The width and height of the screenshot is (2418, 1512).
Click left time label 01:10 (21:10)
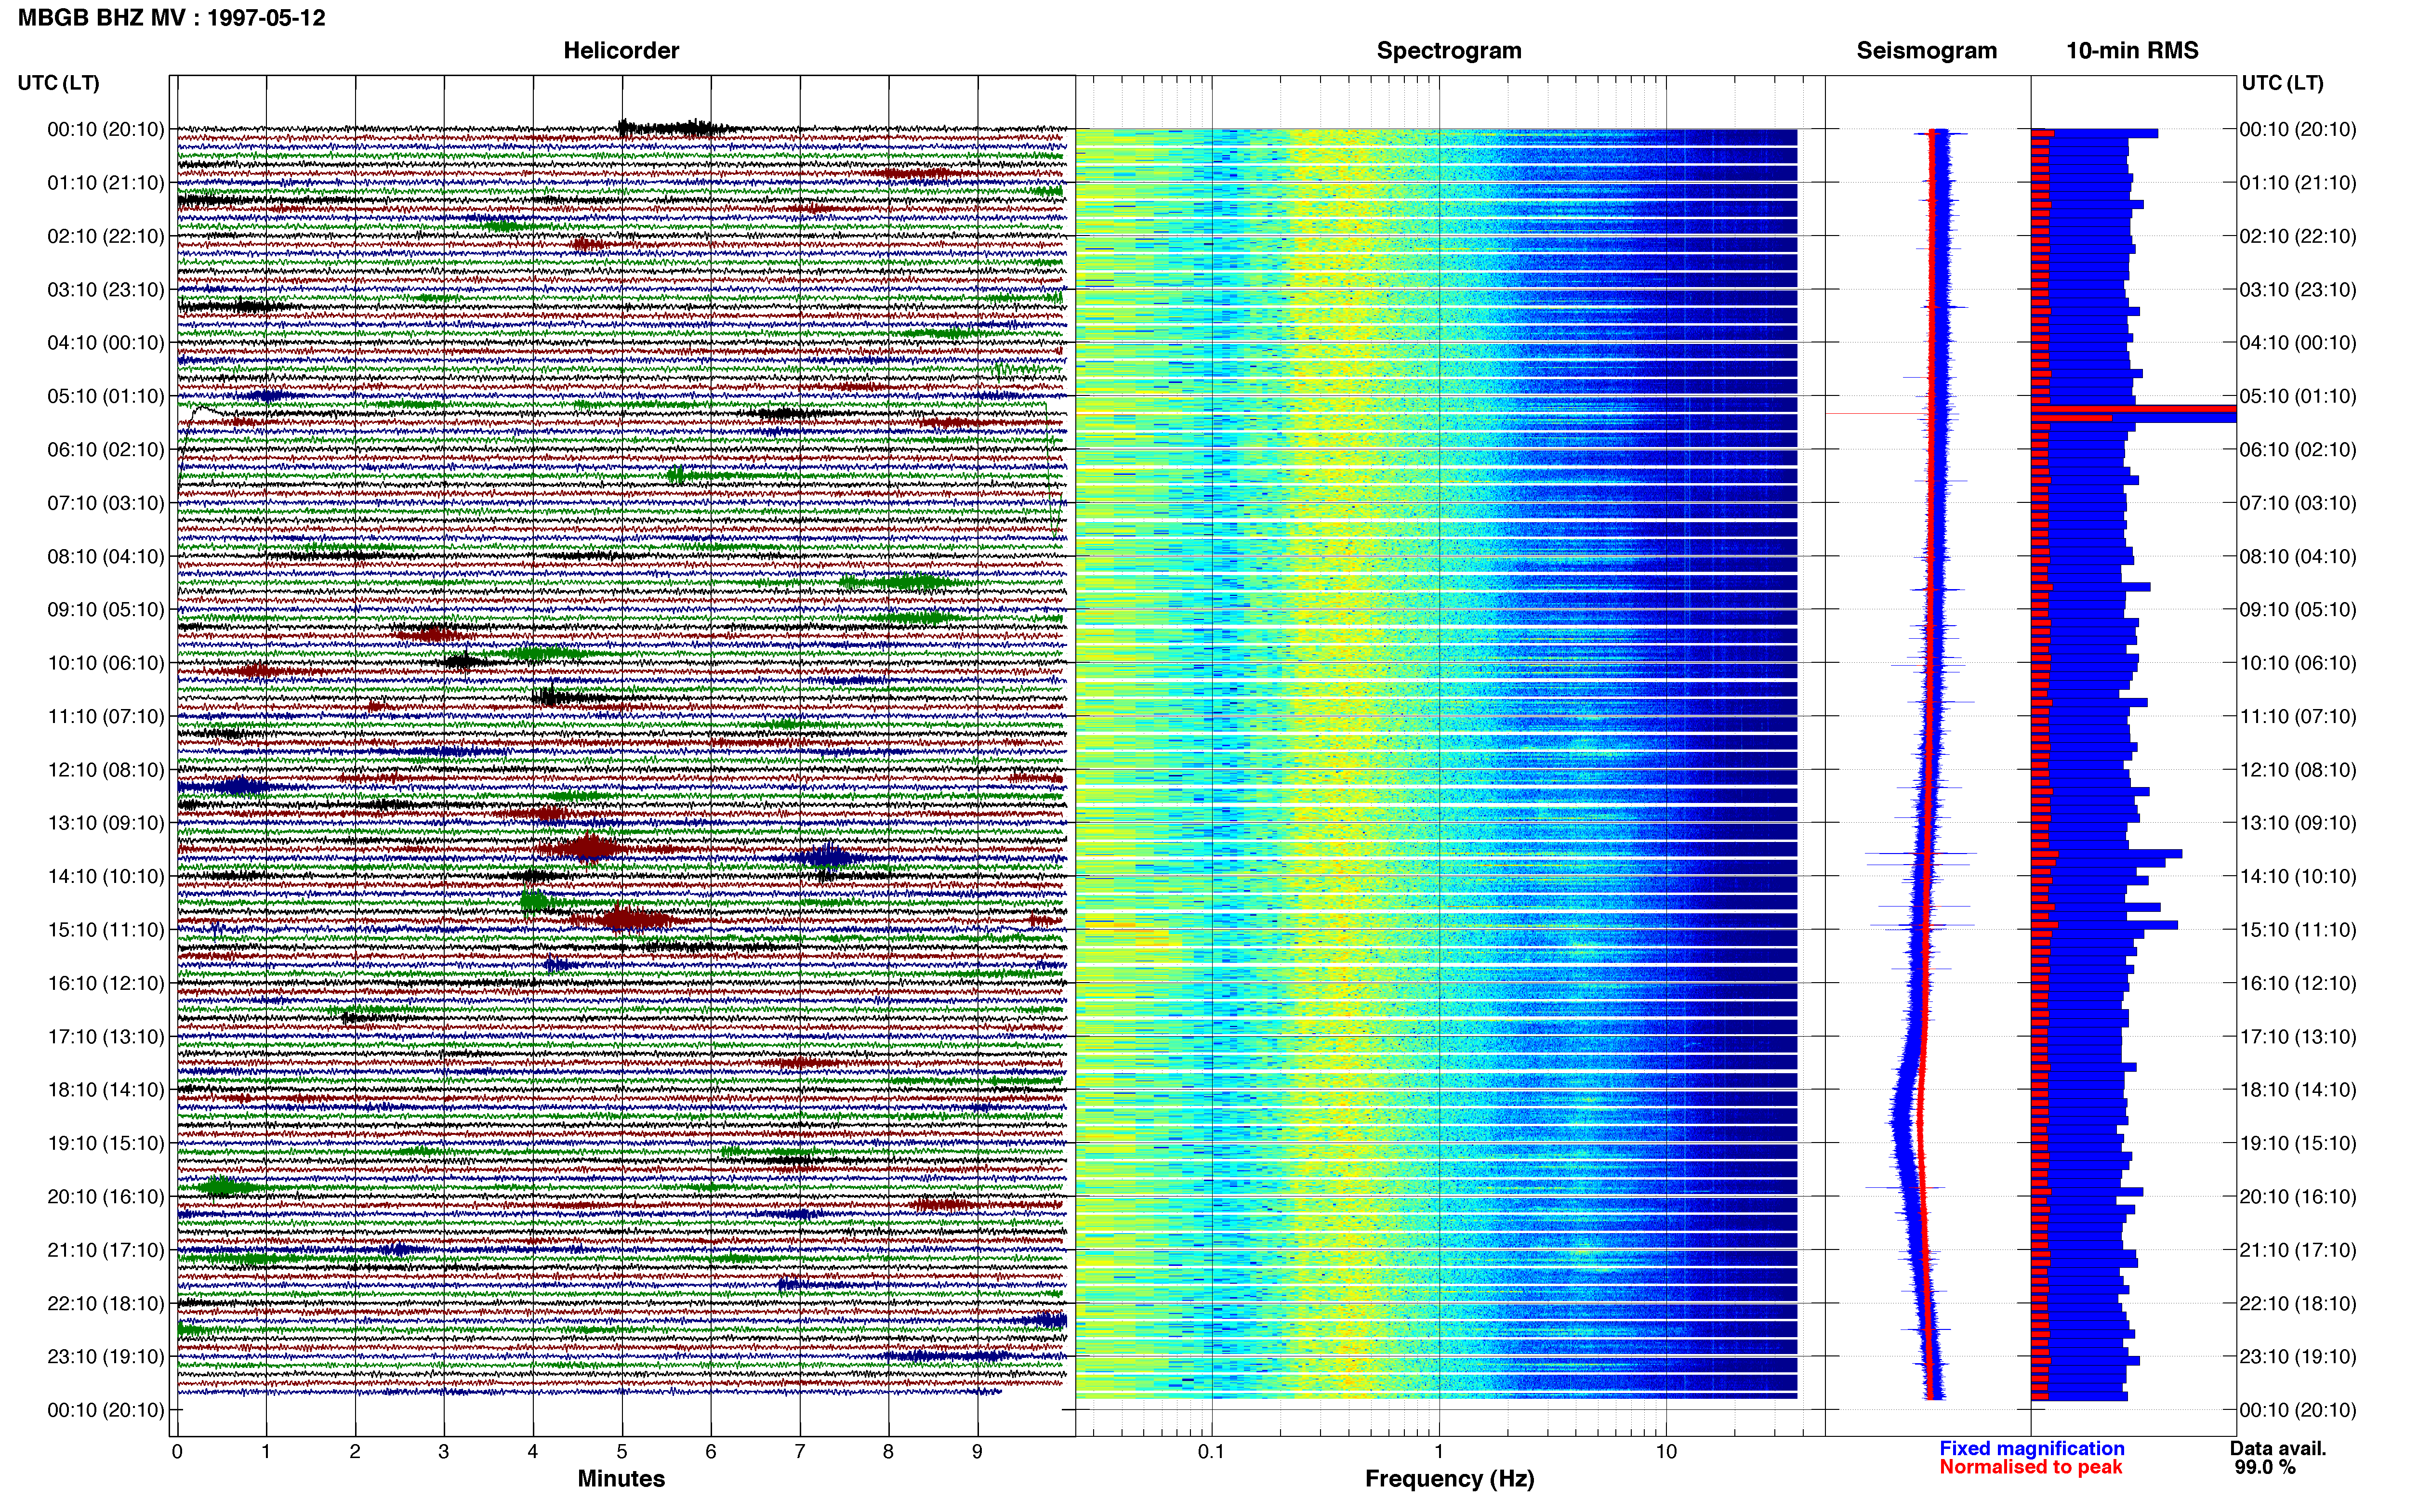coord(106,183)
